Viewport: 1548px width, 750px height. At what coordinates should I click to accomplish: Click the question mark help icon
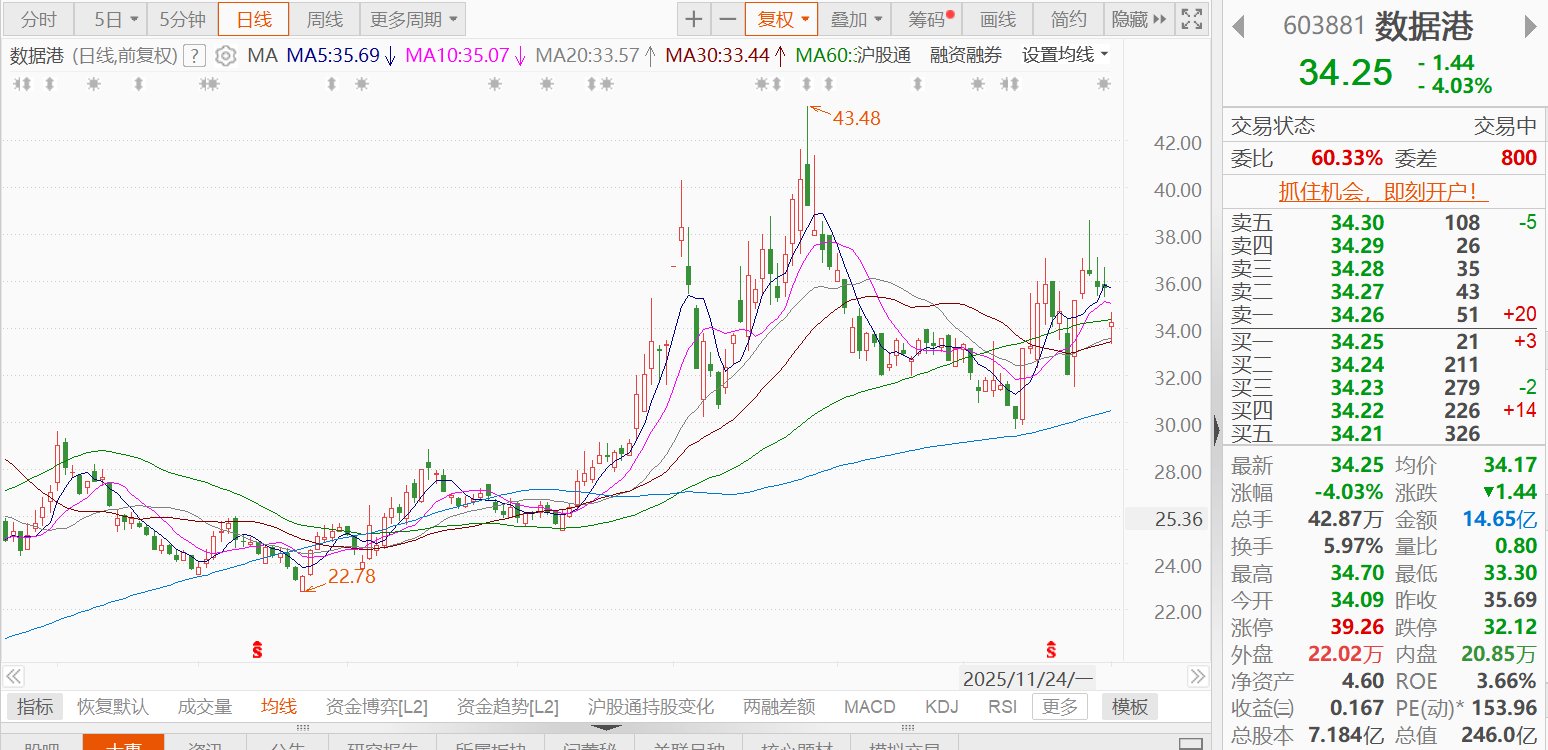196,56
